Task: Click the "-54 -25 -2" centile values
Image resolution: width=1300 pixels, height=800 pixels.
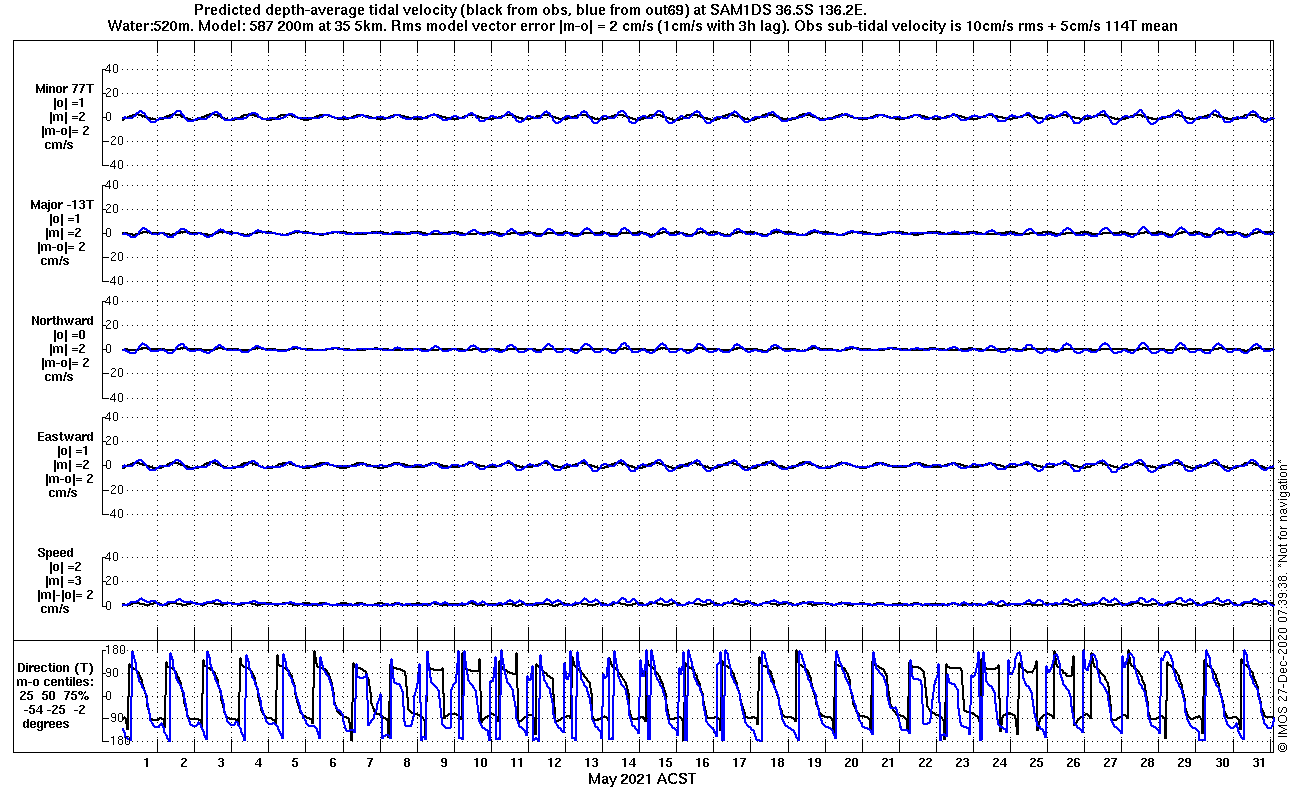Action: pos(55,710)
